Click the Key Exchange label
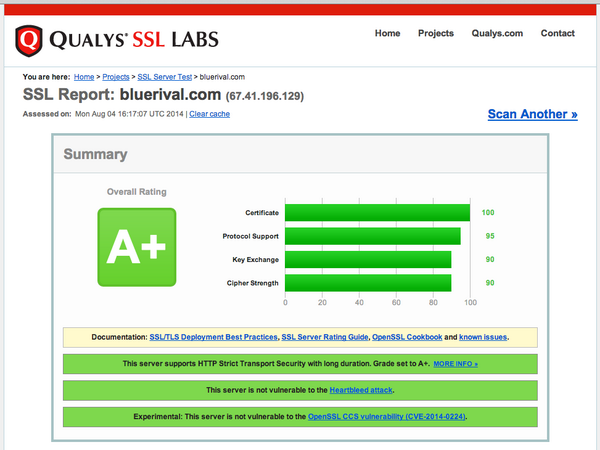600x450 pixels. tap(256, 260)
